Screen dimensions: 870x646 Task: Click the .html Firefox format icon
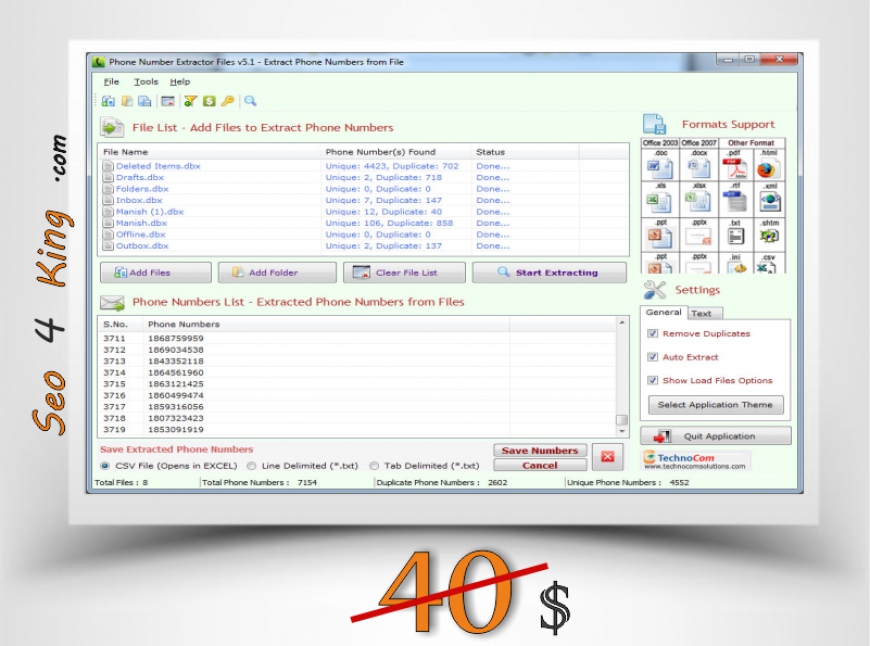(768, 168)
